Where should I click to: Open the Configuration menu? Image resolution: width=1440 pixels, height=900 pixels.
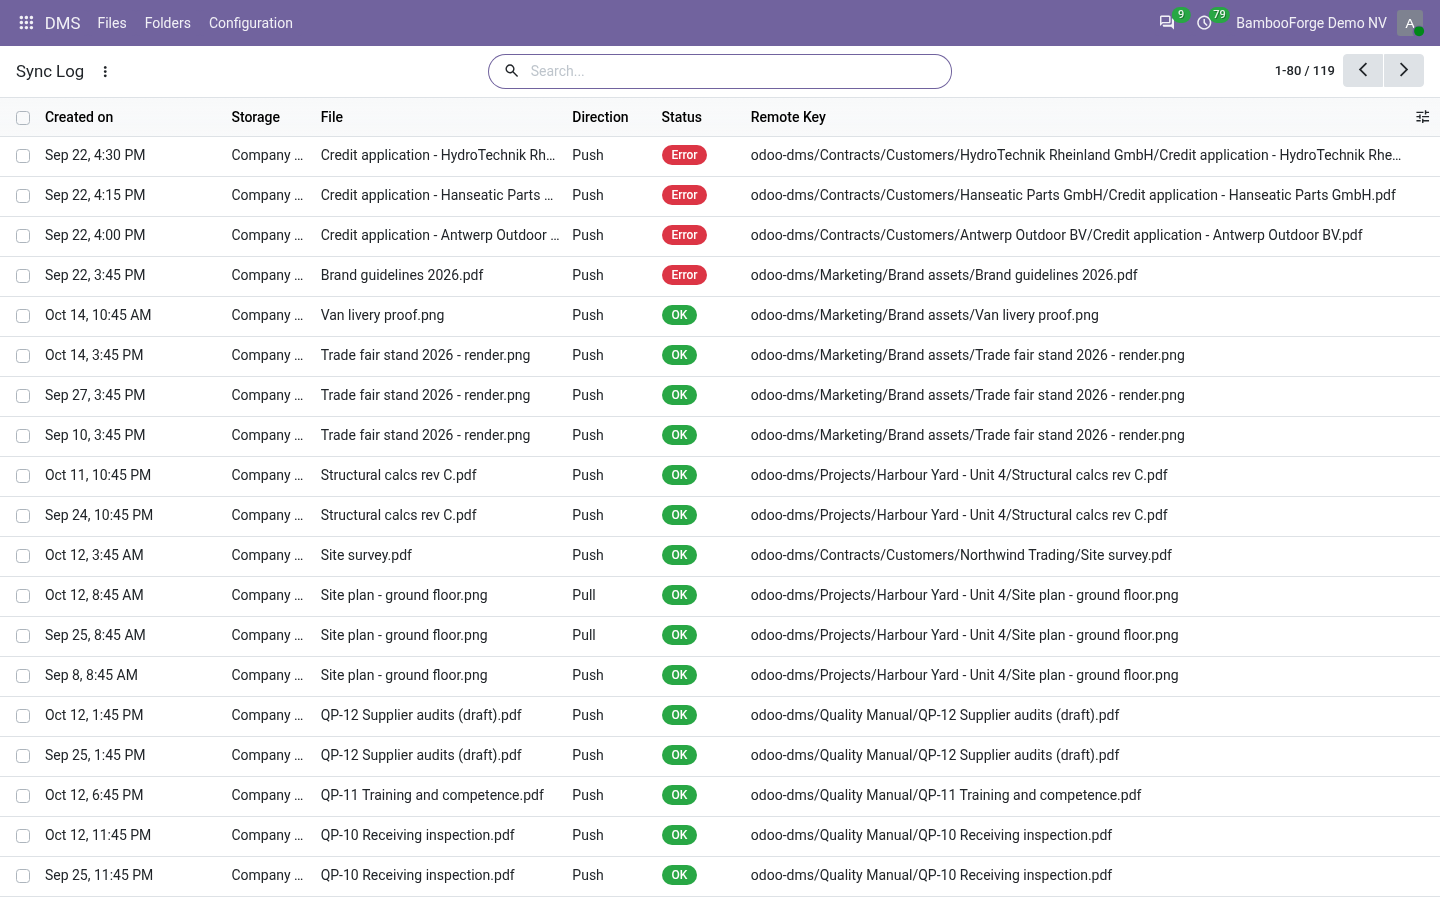click(250, 22)
